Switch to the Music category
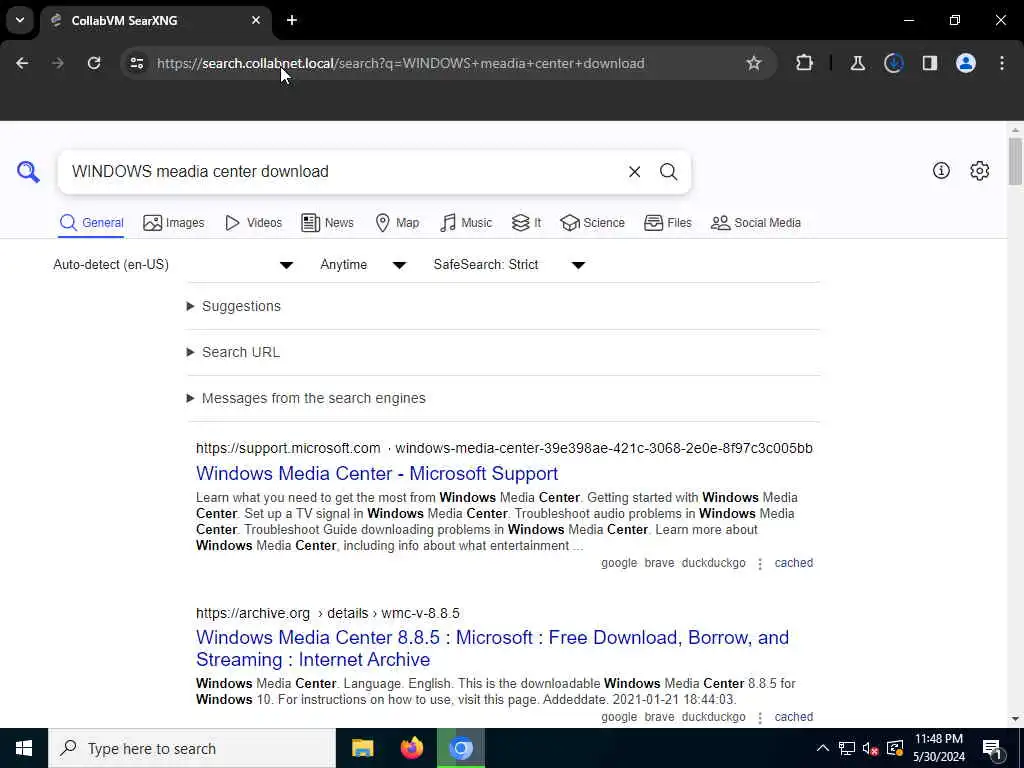Screen dimensions: 1024x768 [x=466, y=223]
